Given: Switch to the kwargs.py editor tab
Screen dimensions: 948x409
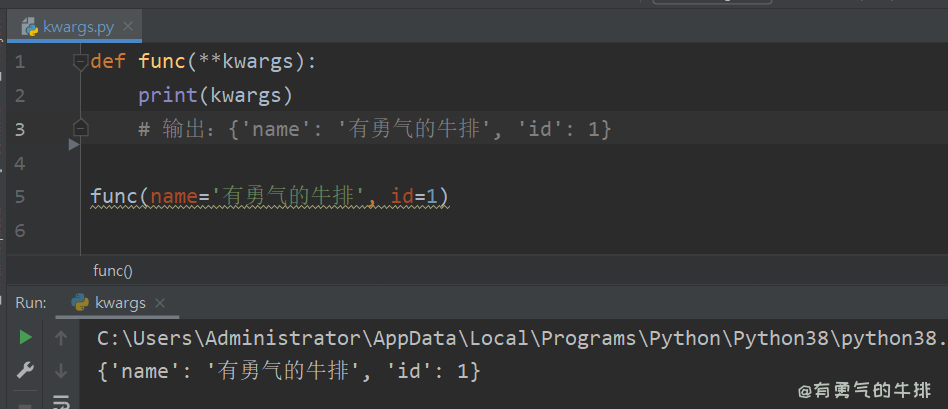Looking at the screenshot, I should click(x=78, y=27).
